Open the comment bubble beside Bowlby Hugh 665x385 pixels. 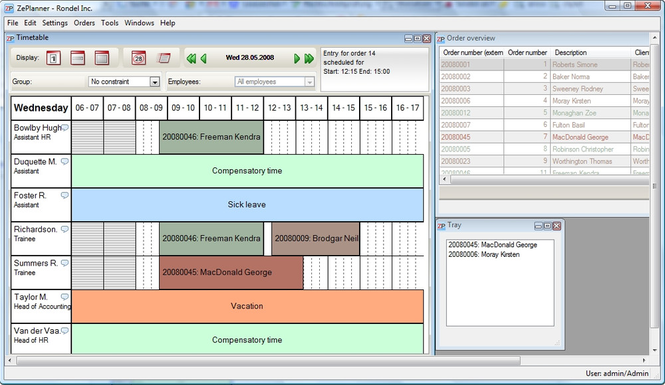pos(65,128)
